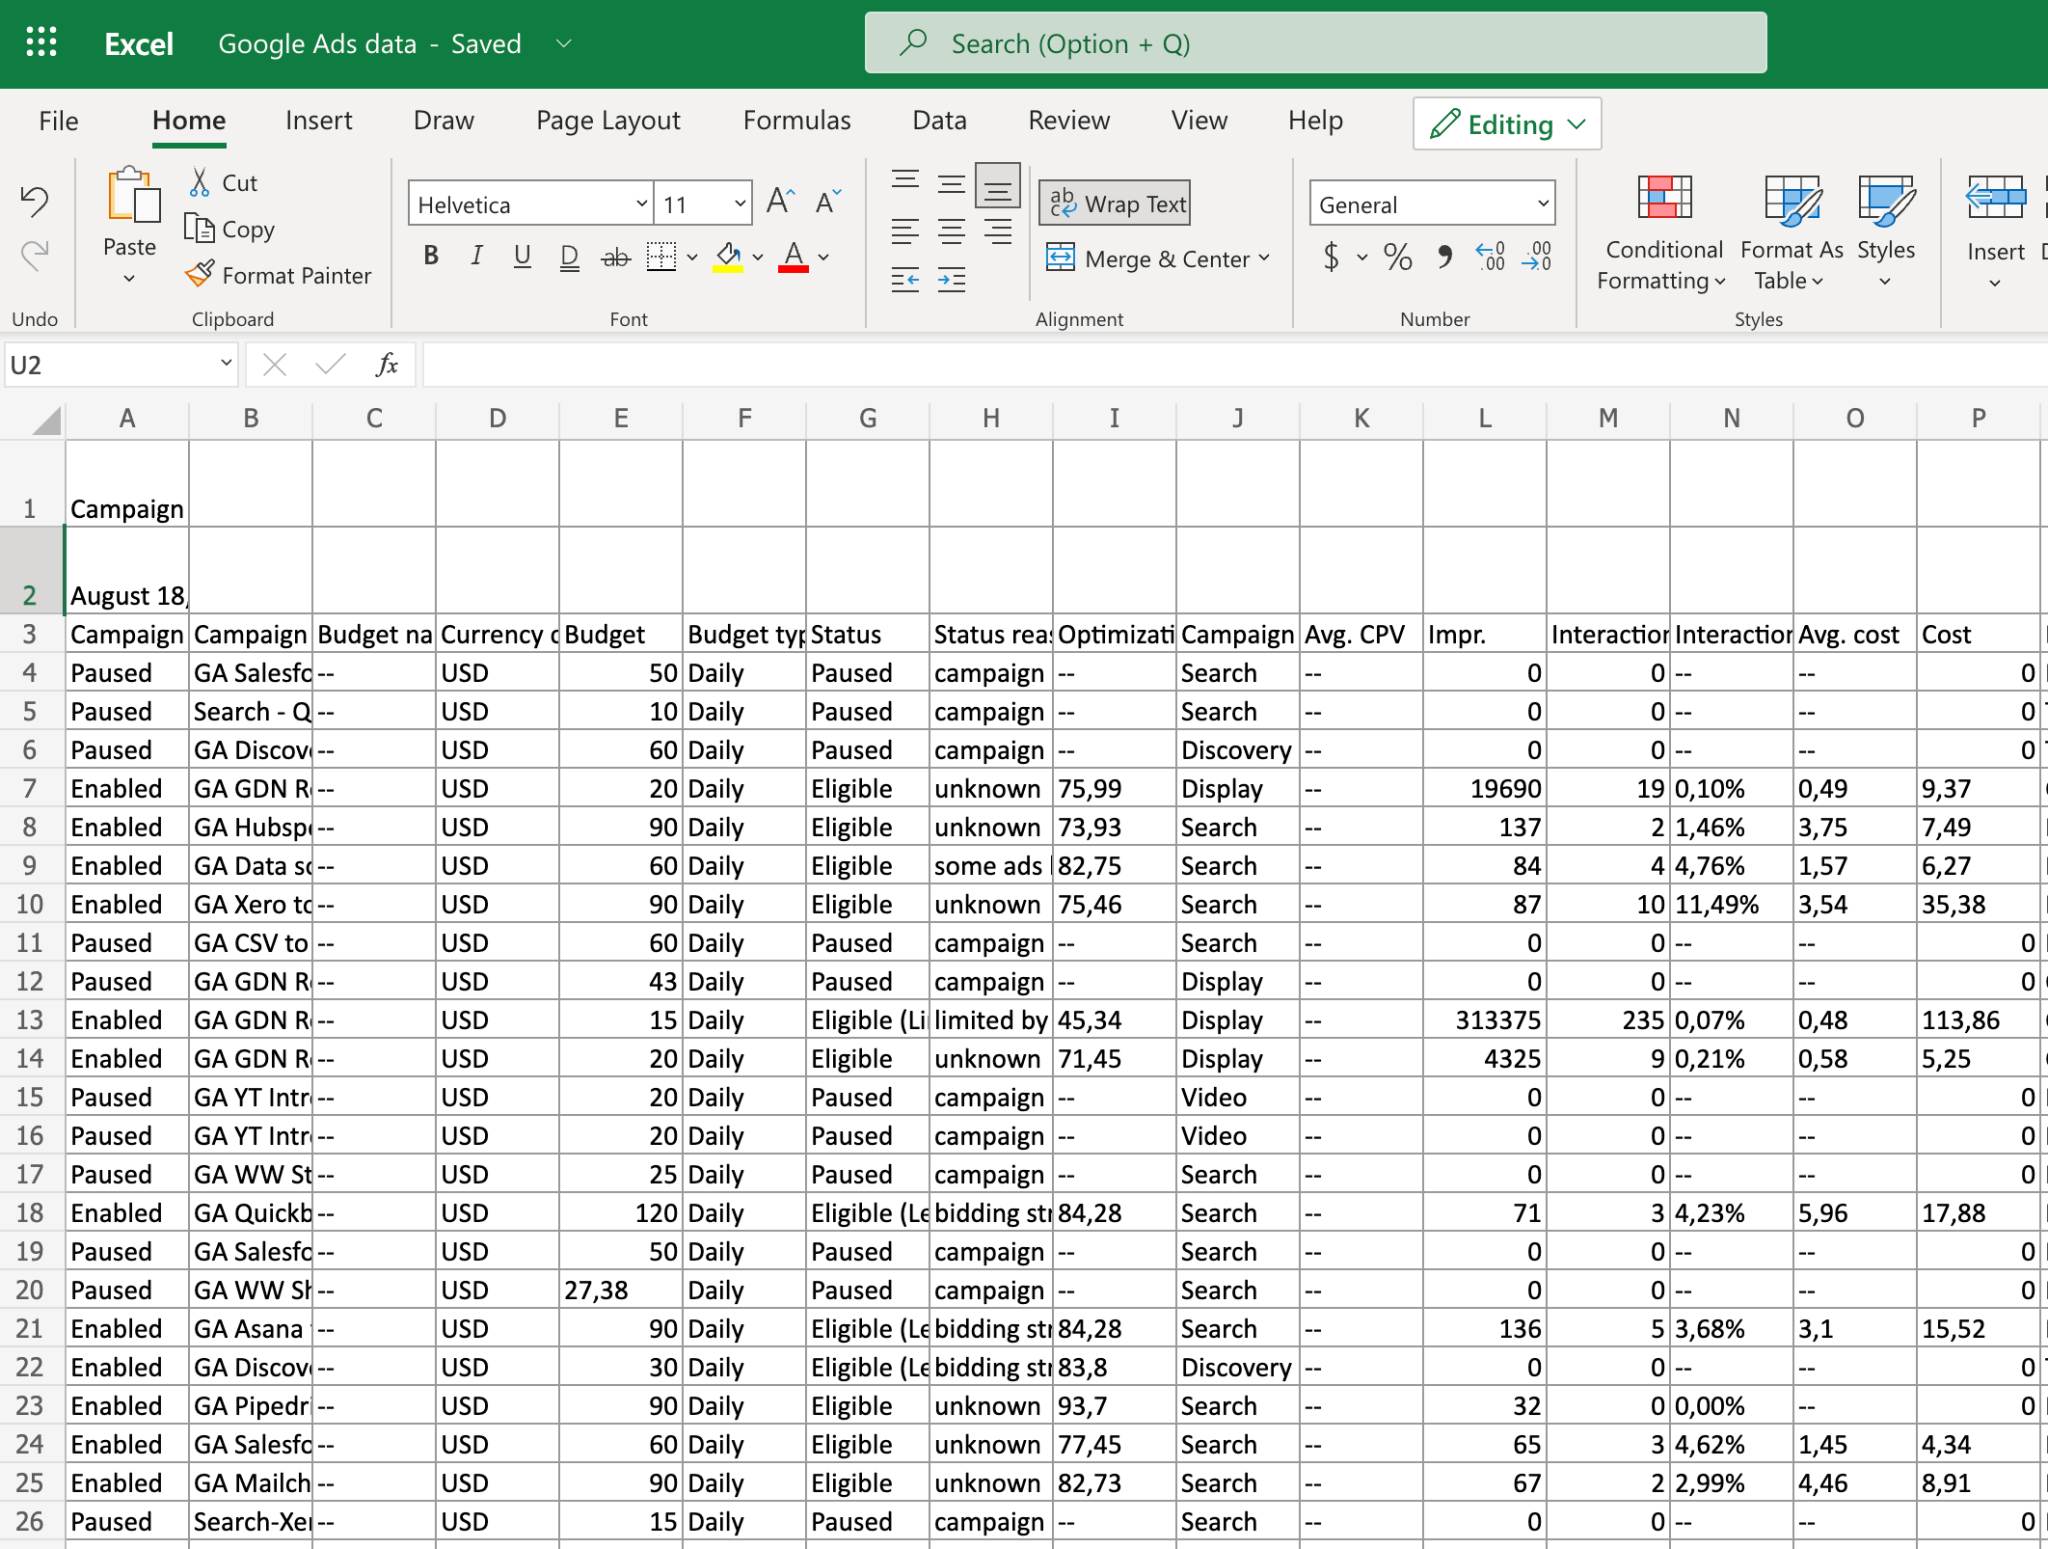Viewport: 2048px width, 1549px height.
Task: Increase indent icon
Action: [951, 280]
